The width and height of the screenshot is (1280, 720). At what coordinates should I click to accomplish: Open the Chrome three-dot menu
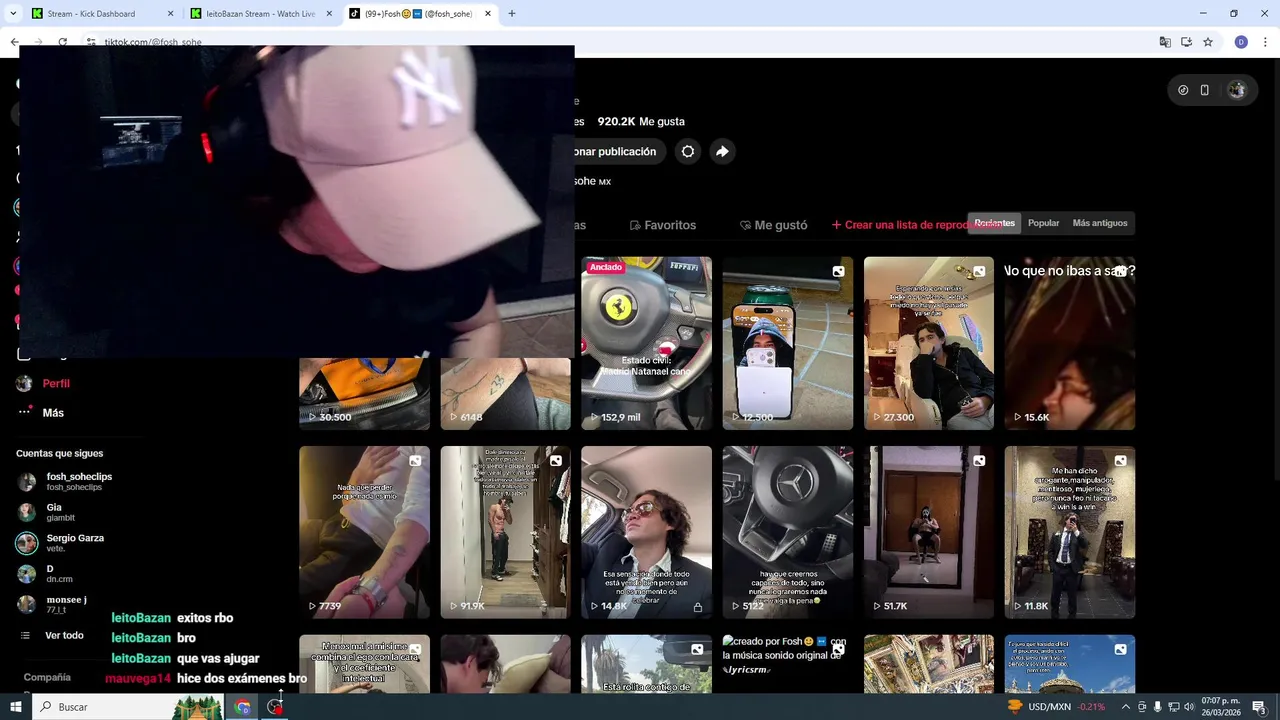(x=1264, y=42)
